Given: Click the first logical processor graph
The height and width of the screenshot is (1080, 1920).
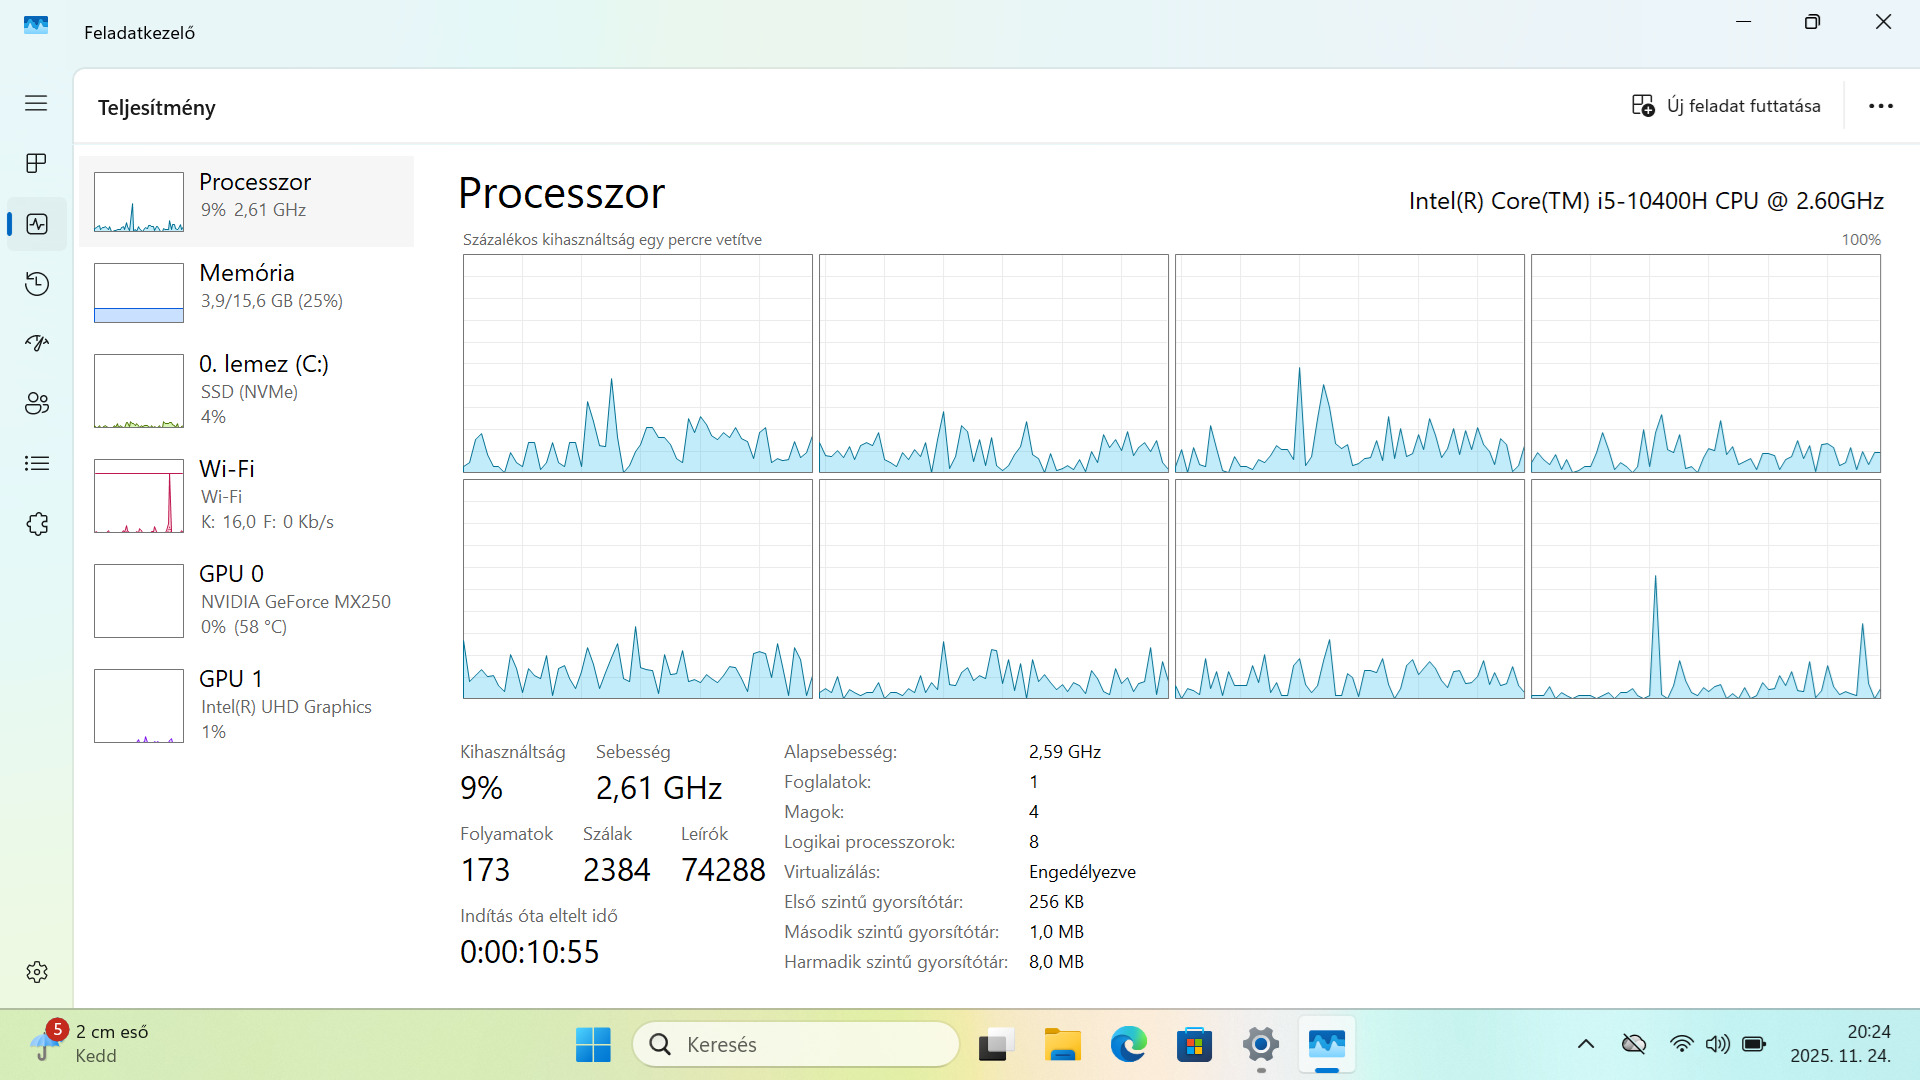Looking at the screenshot, I should [637, 363].
